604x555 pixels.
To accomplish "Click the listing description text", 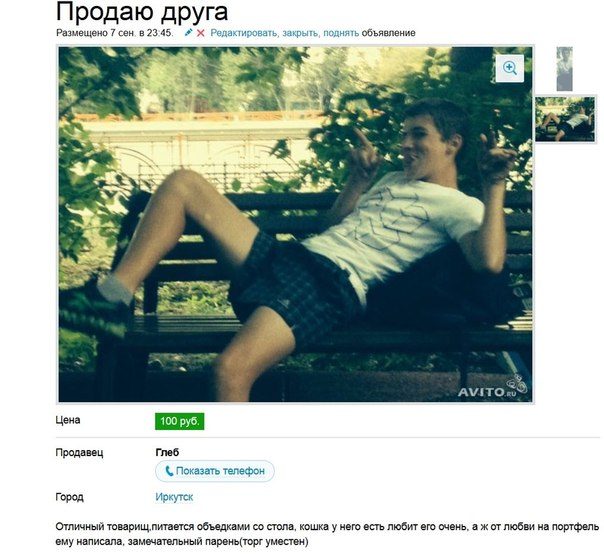I will point(327,534).
